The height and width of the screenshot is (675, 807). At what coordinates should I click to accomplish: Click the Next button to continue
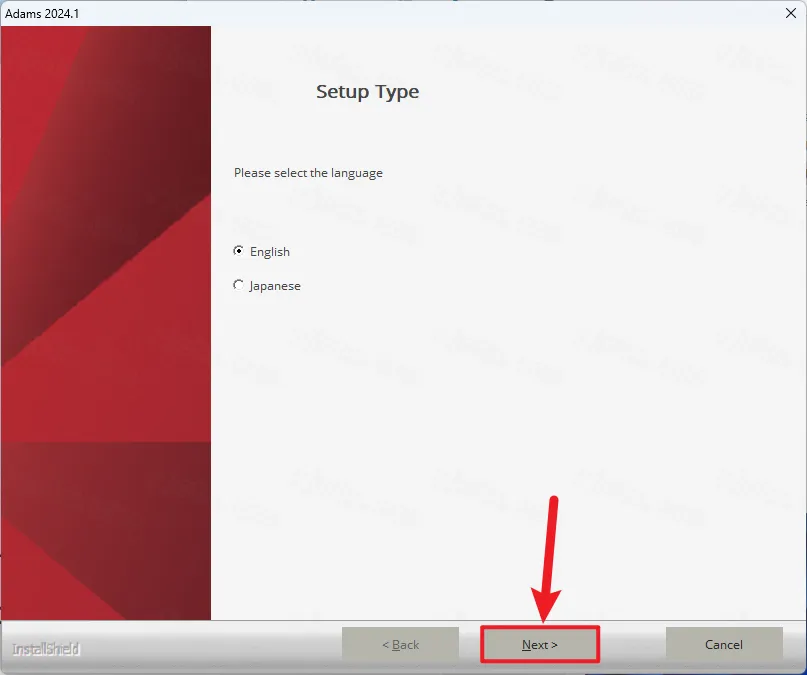coord(540,645)
